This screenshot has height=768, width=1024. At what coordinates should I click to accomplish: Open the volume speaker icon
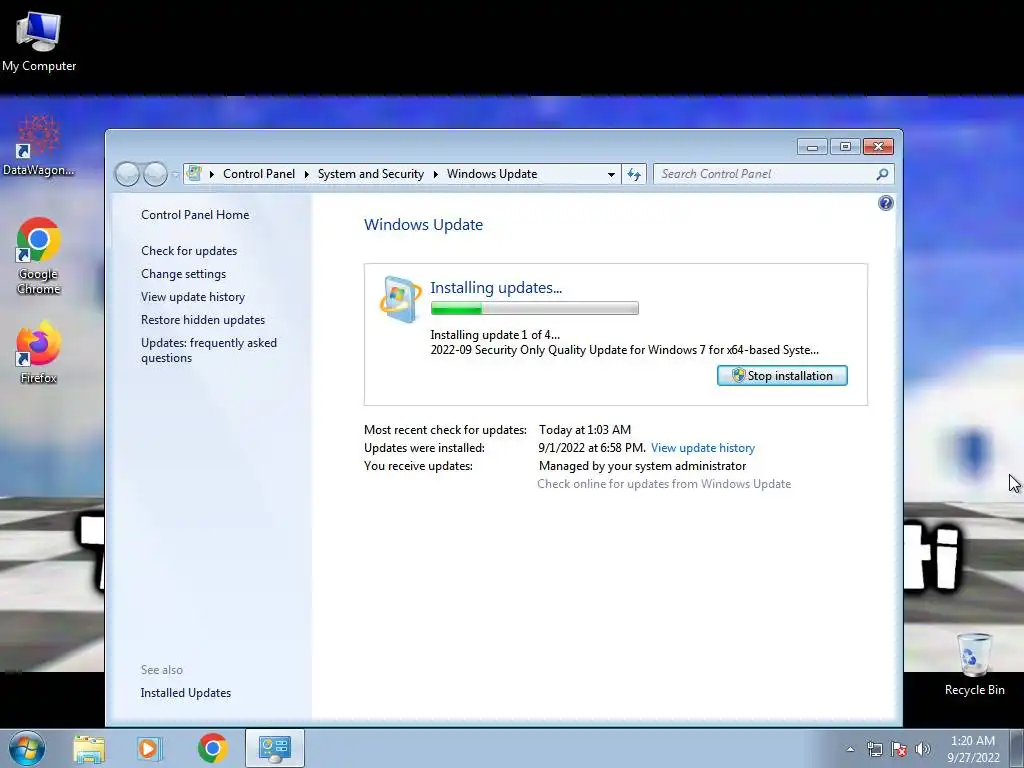(x=923, y=749)
